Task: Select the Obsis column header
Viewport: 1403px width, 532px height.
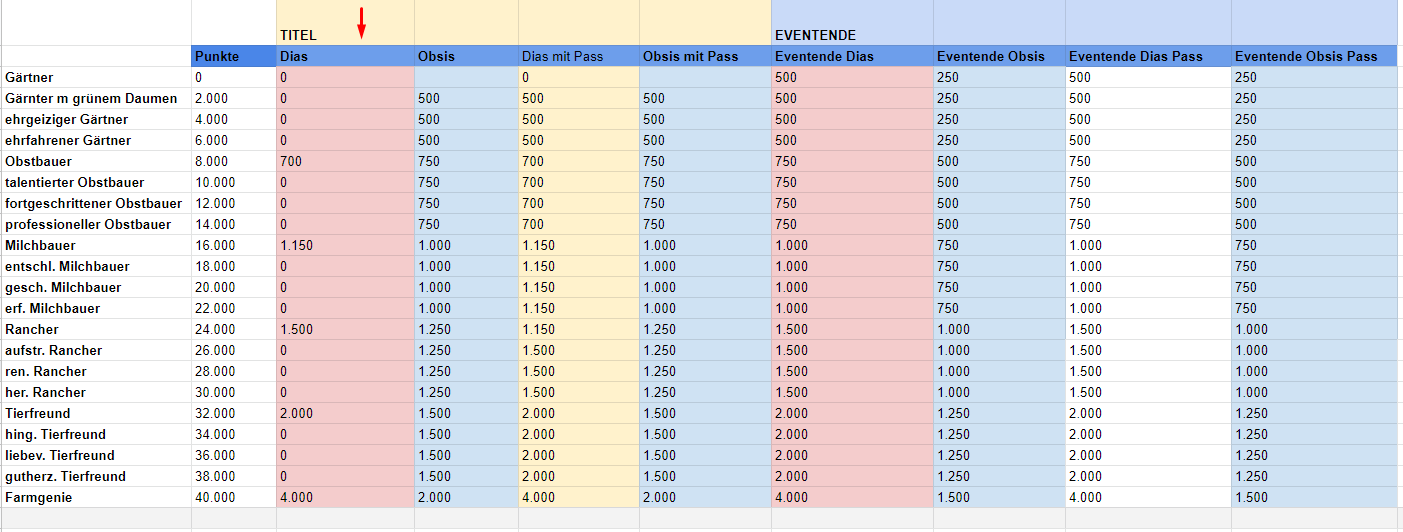Action: pyautogui.click(x=466, y=56)
